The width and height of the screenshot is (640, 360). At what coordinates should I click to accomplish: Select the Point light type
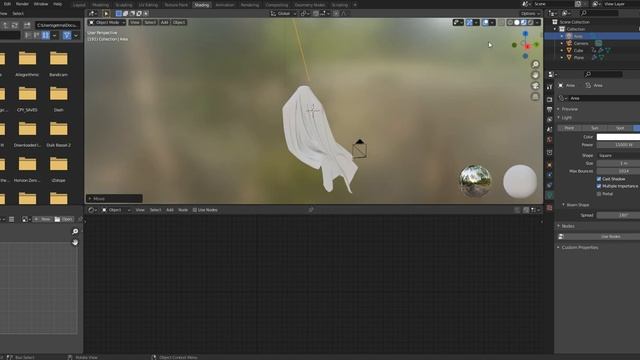(569, 128)
